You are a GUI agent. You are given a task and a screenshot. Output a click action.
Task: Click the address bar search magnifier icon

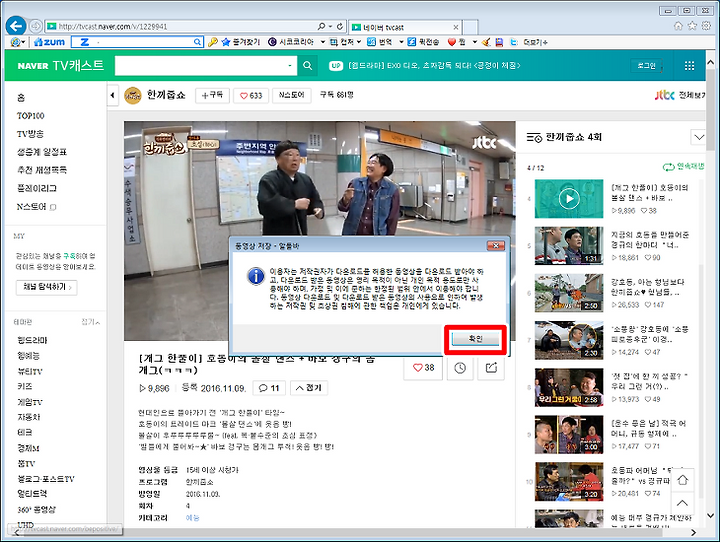322,27
